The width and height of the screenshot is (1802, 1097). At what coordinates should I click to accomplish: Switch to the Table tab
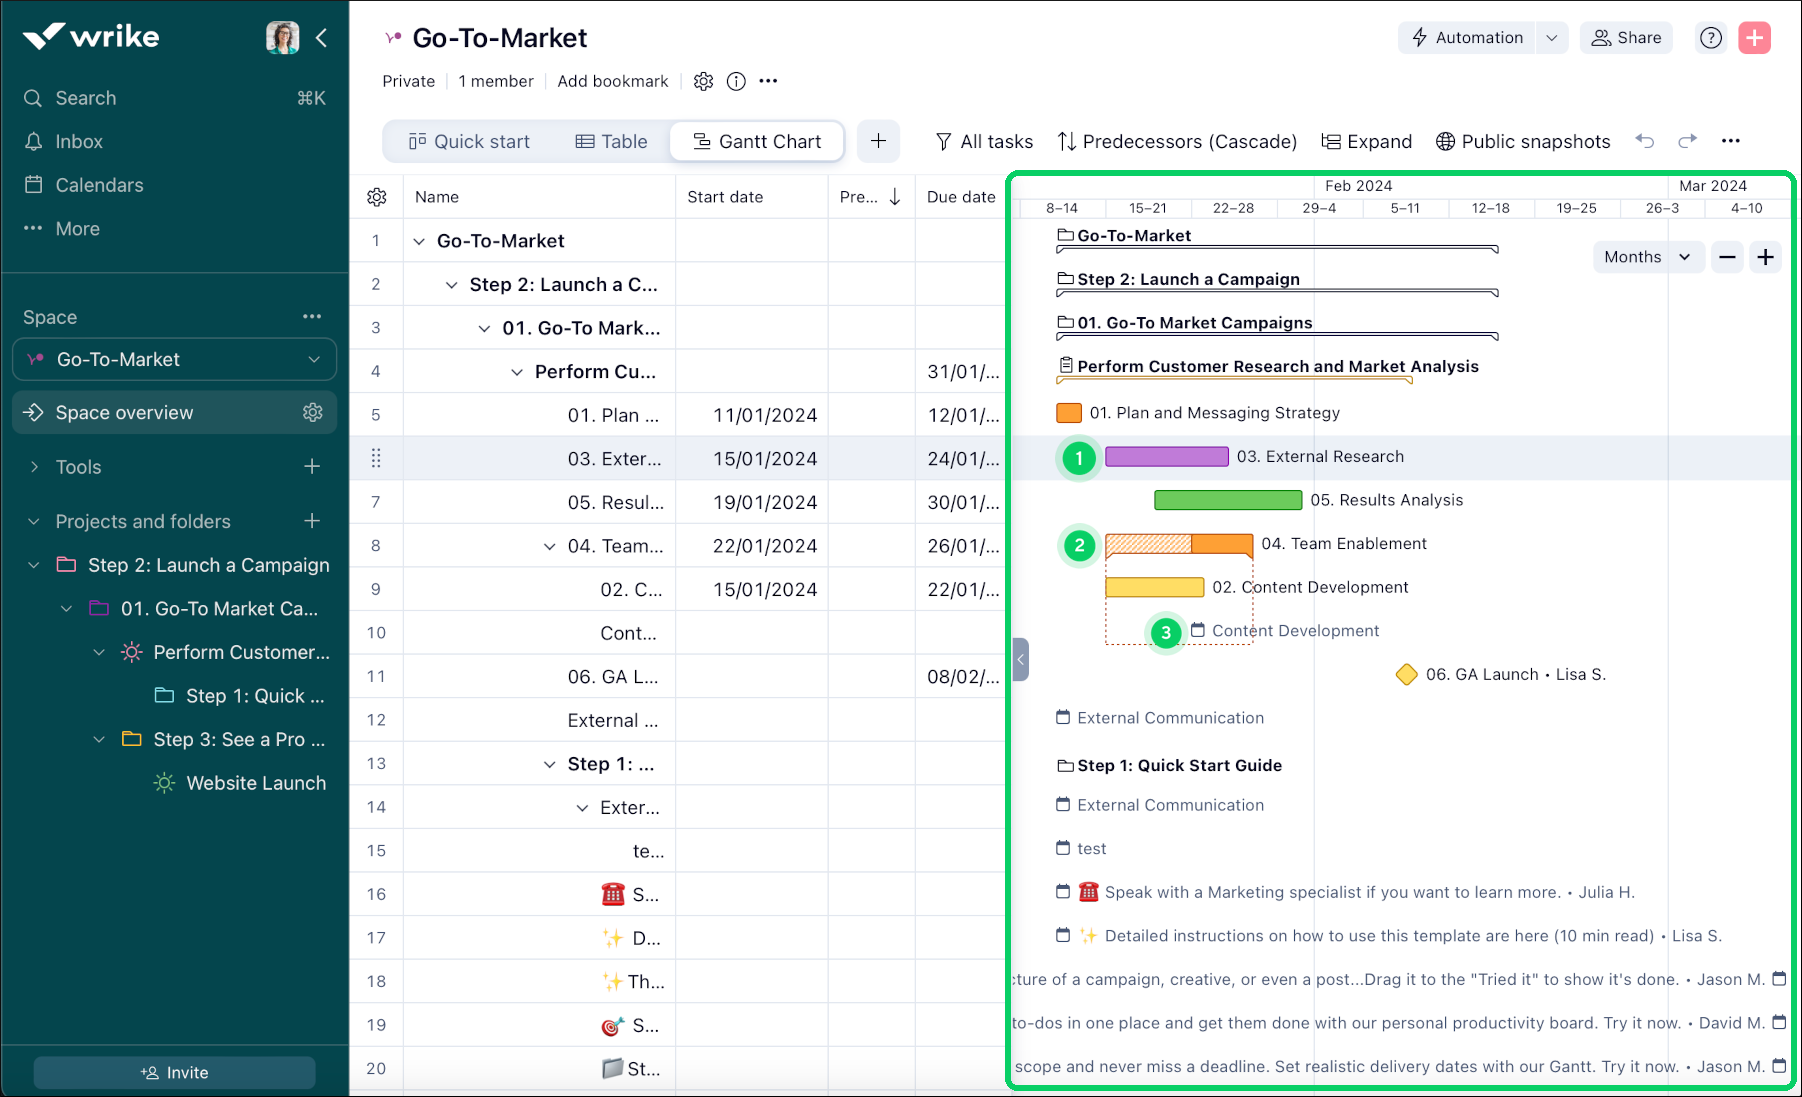[612, 142]
